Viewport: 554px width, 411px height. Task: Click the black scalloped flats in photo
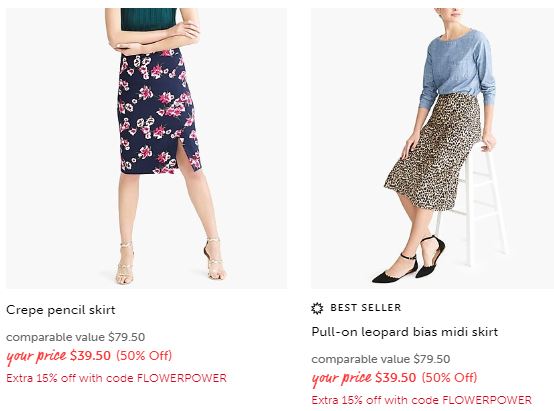[x=410, y=260]
